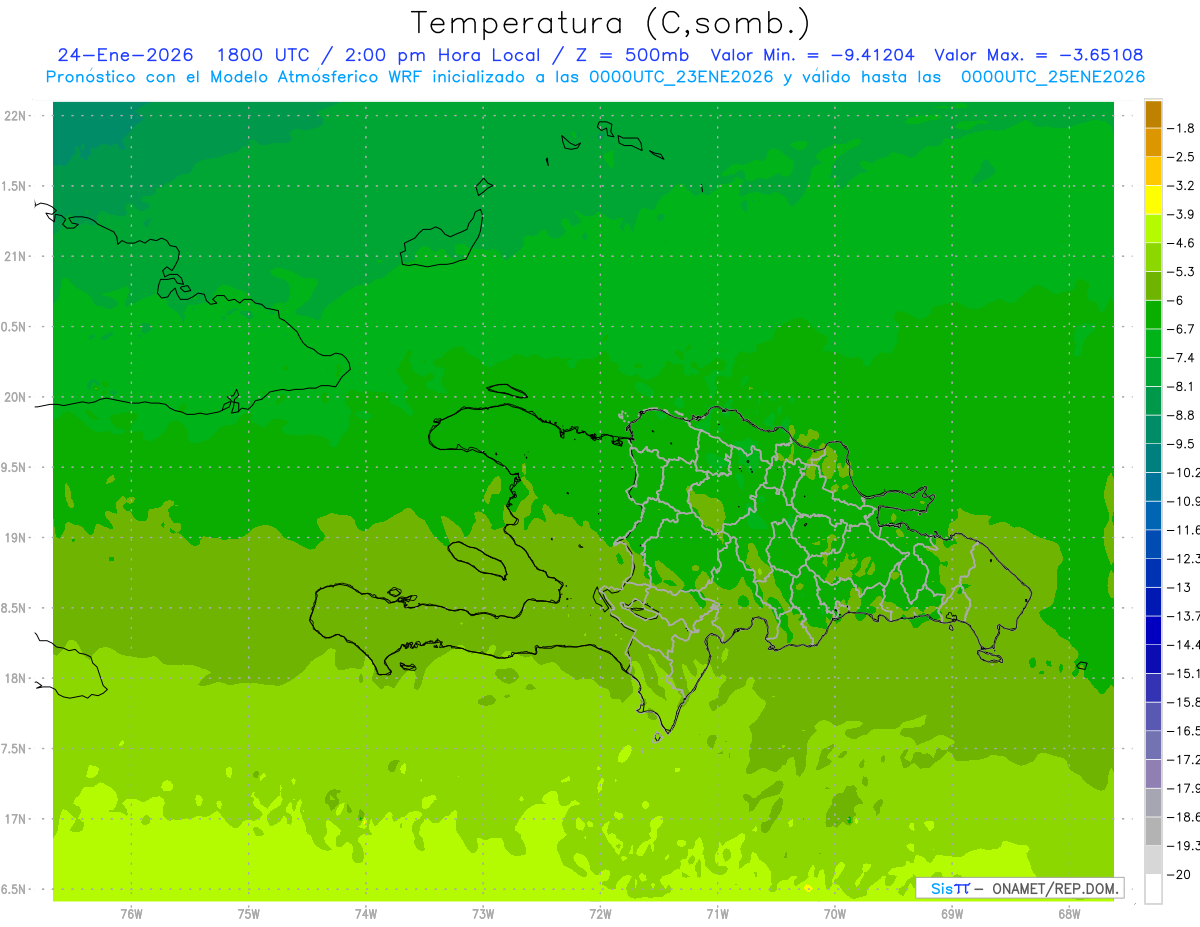Viewport: 1200px width, 927px height.
Task: Click the validity end '0000UTC_25ENE2026'
Action: pos(1053,77)
